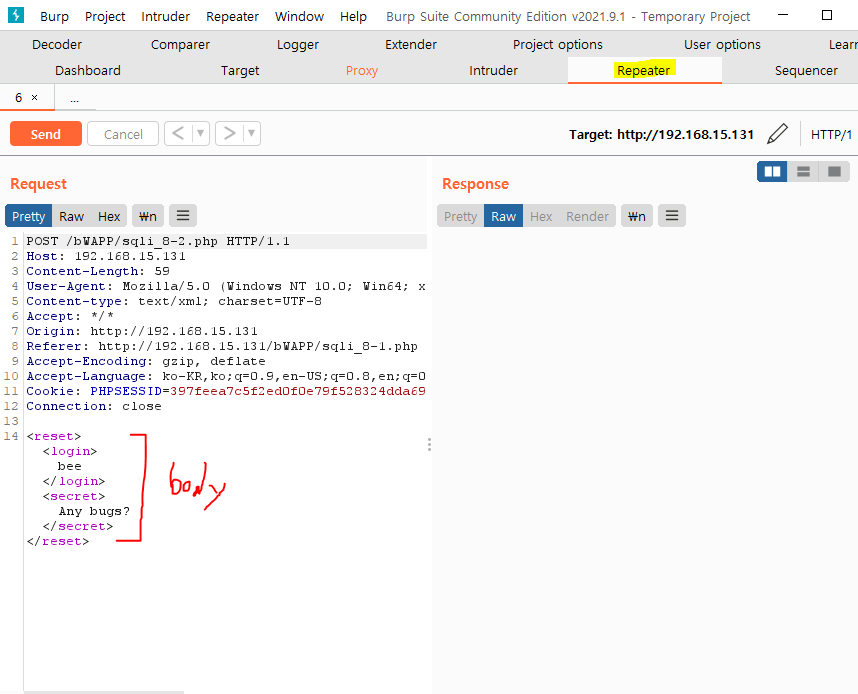Open the Repeater menu in menu bar

232,16
